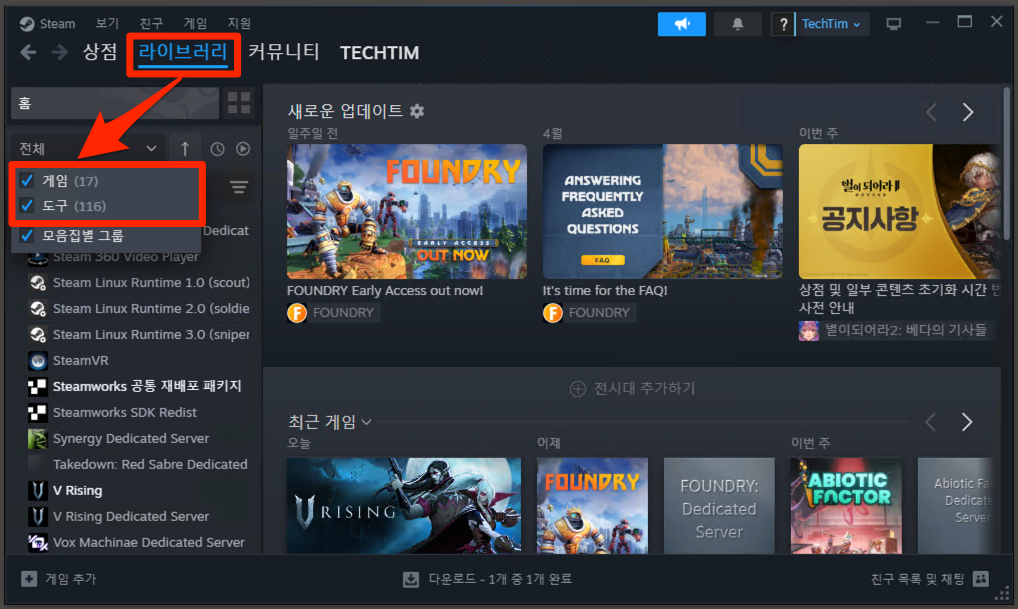The image size is (1018, 609).
Task: Open the advanced filter lines icon
Action: click(x=239, y=188)
